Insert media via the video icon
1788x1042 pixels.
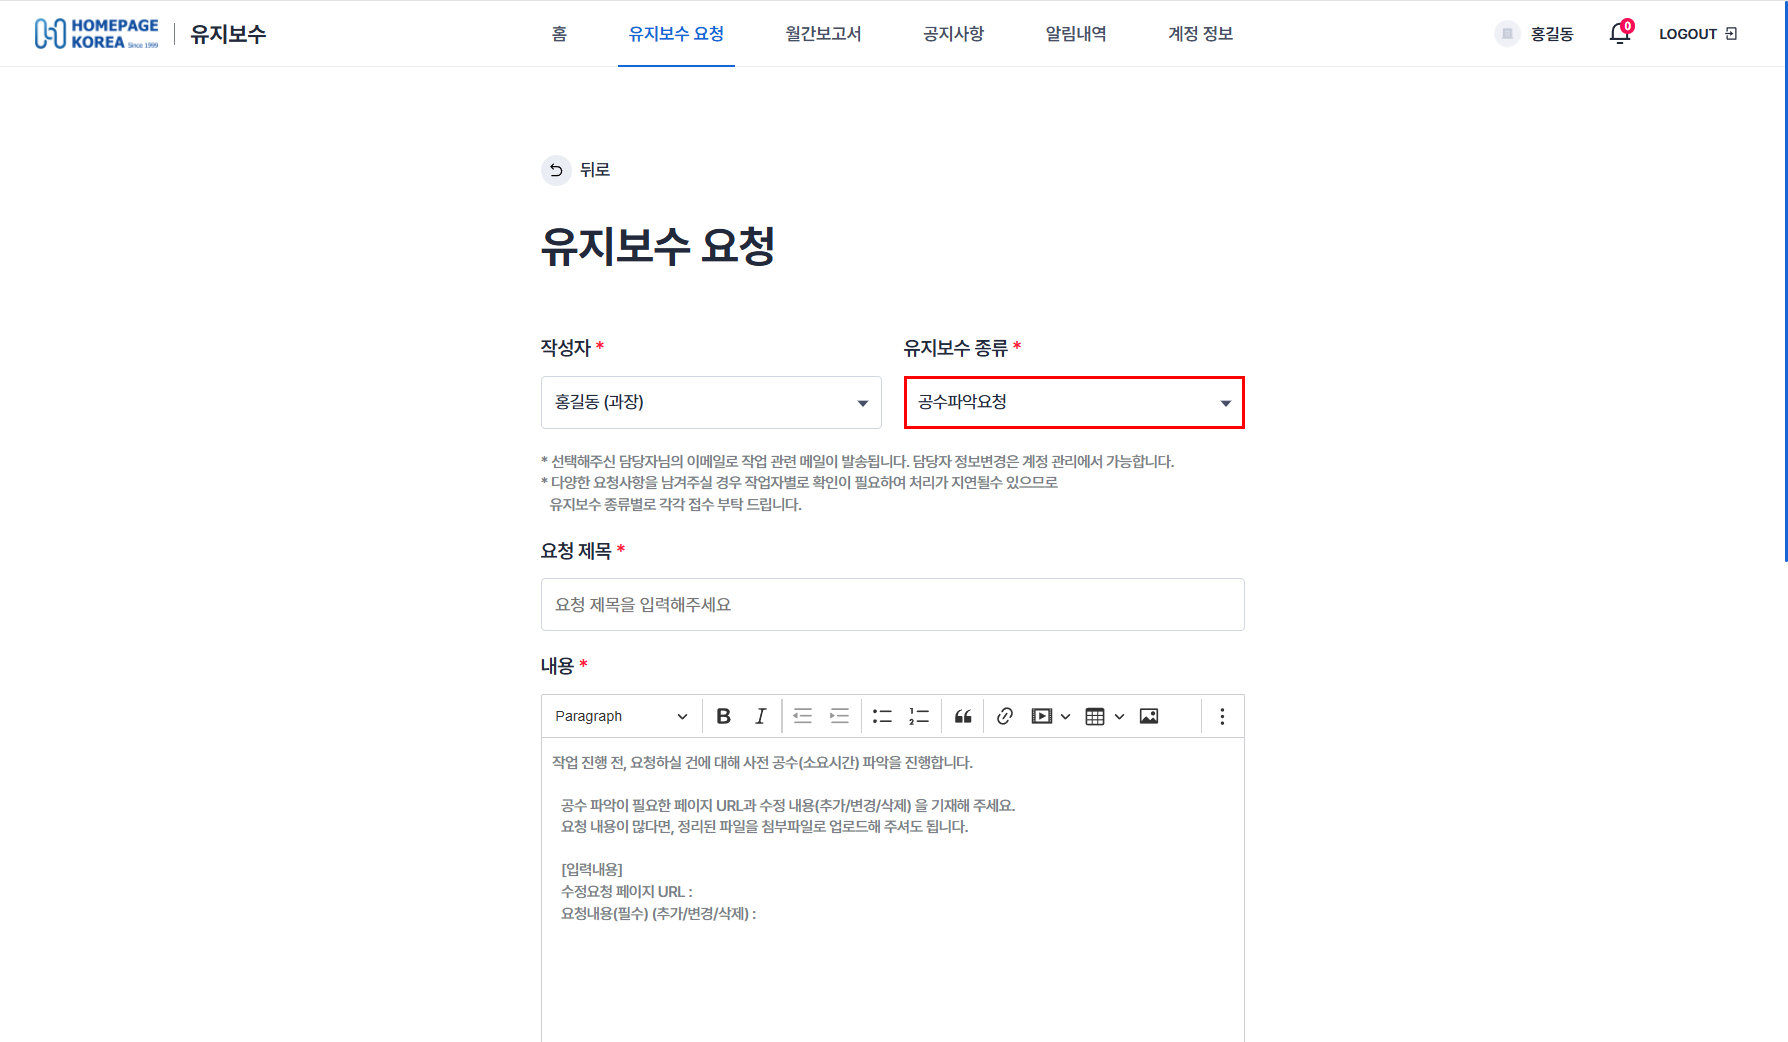pos(1043,715)
